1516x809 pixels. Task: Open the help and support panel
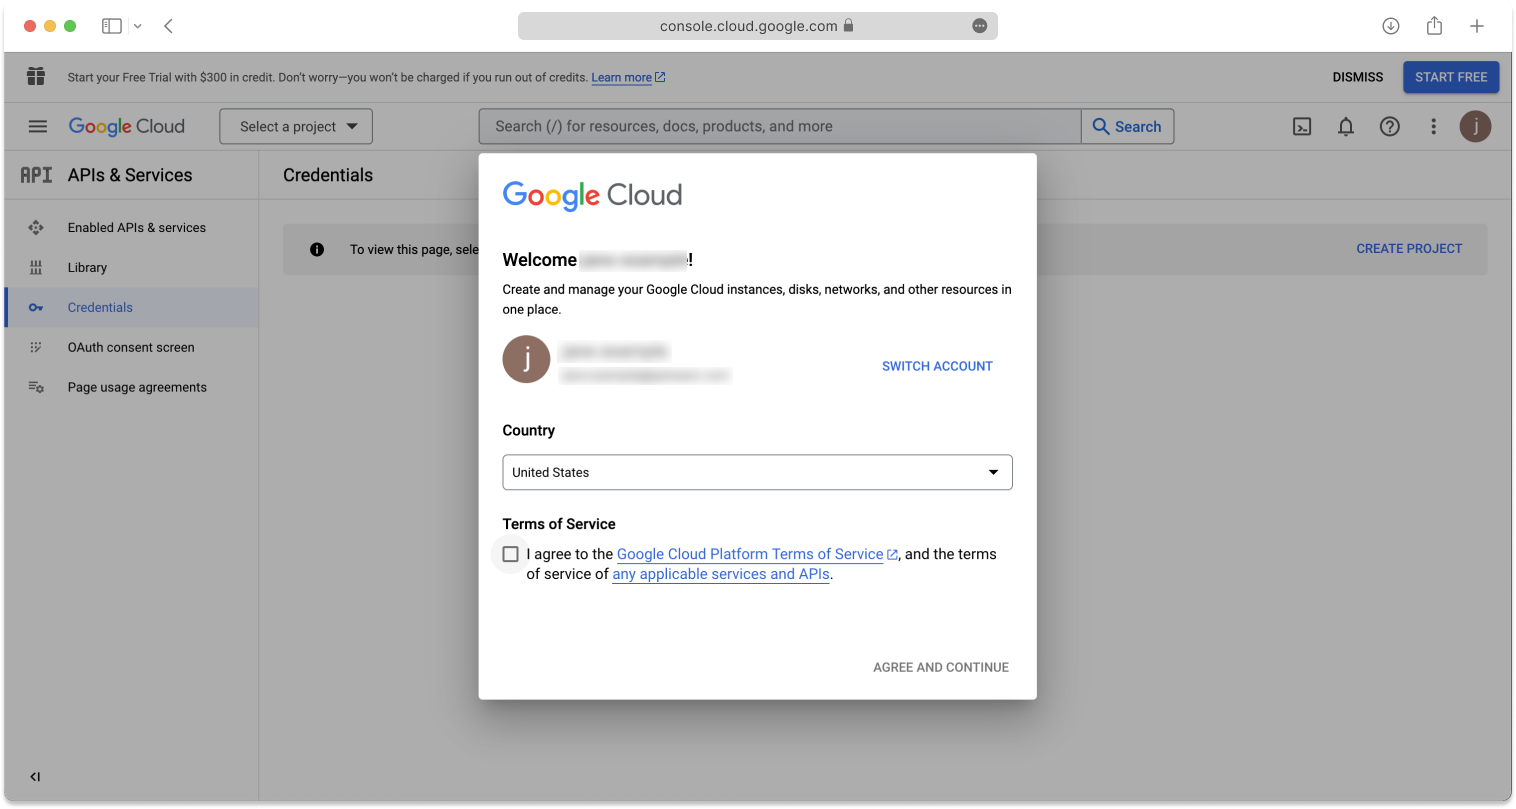[1389, 126]
